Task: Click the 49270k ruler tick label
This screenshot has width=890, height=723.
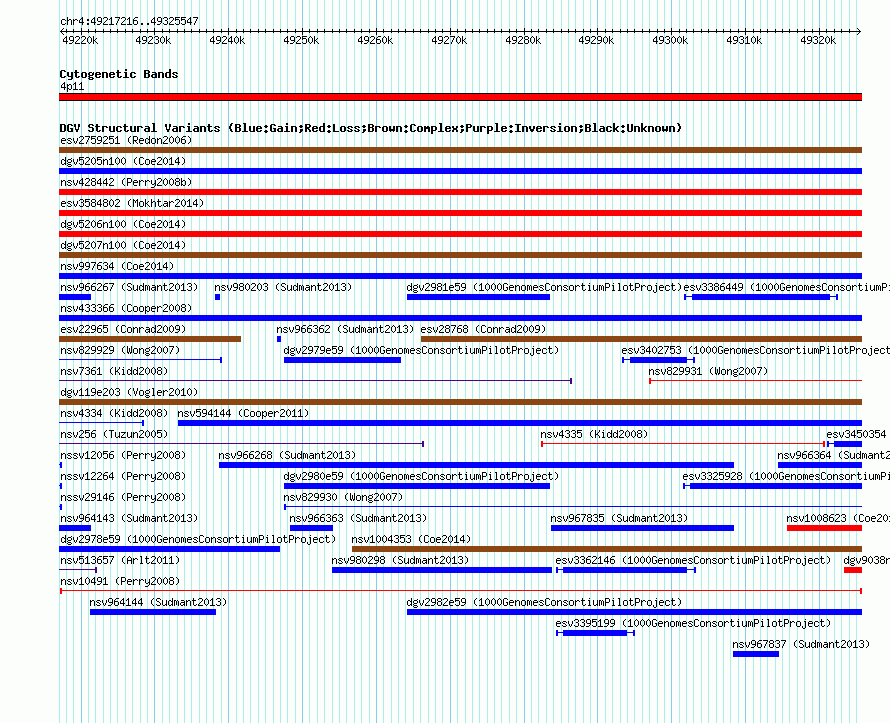Action: click(449, 40)
